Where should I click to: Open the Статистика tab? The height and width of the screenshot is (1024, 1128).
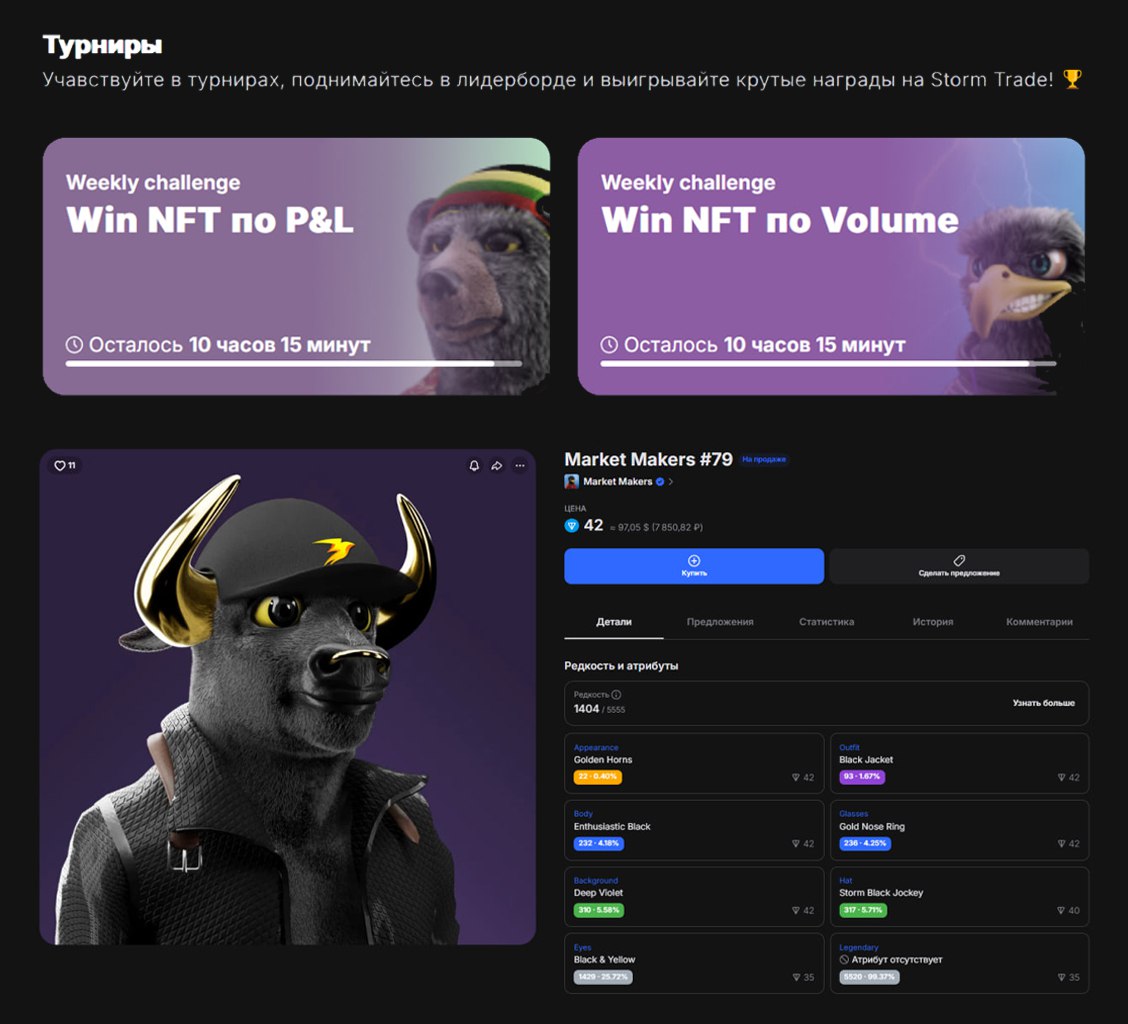[827, 622]
